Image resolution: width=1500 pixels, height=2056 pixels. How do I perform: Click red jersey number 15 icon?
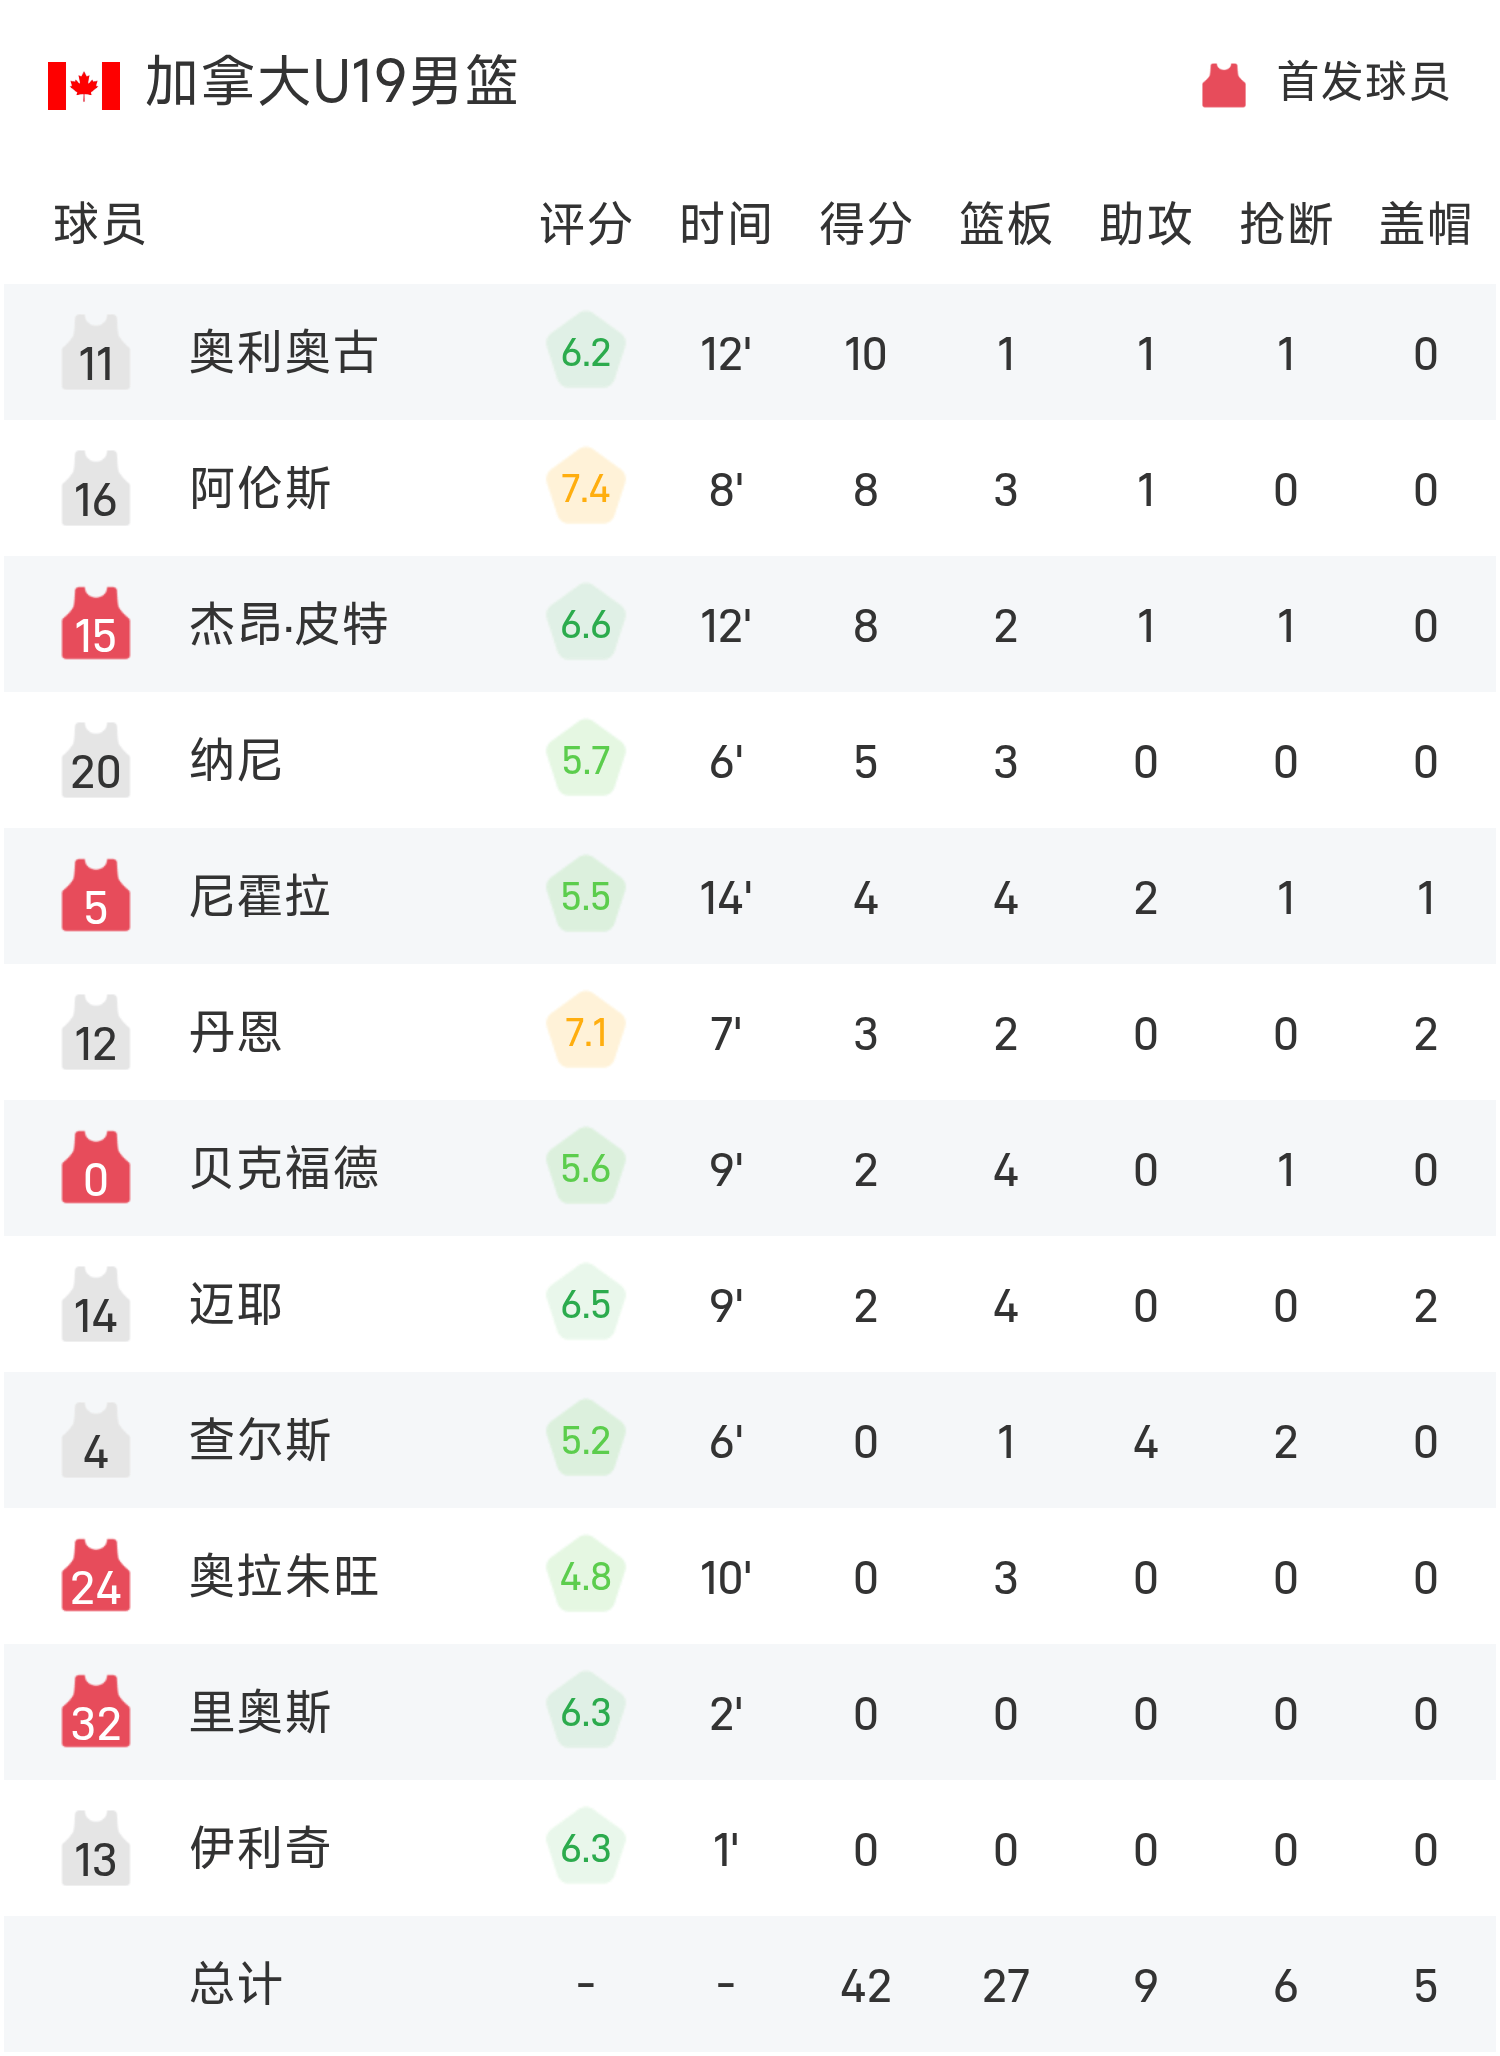(96, 625)
